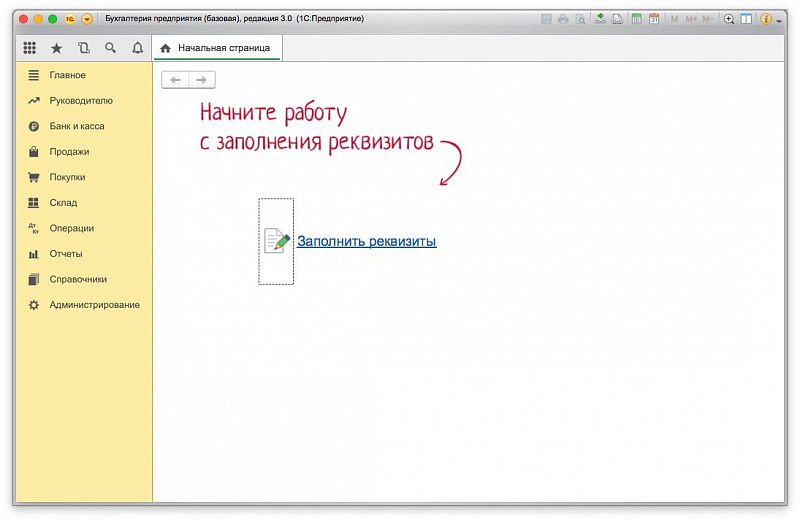Click the zoom scale magnifier icon
Viewport: 800px width, 521px height.
pos(729,19)
